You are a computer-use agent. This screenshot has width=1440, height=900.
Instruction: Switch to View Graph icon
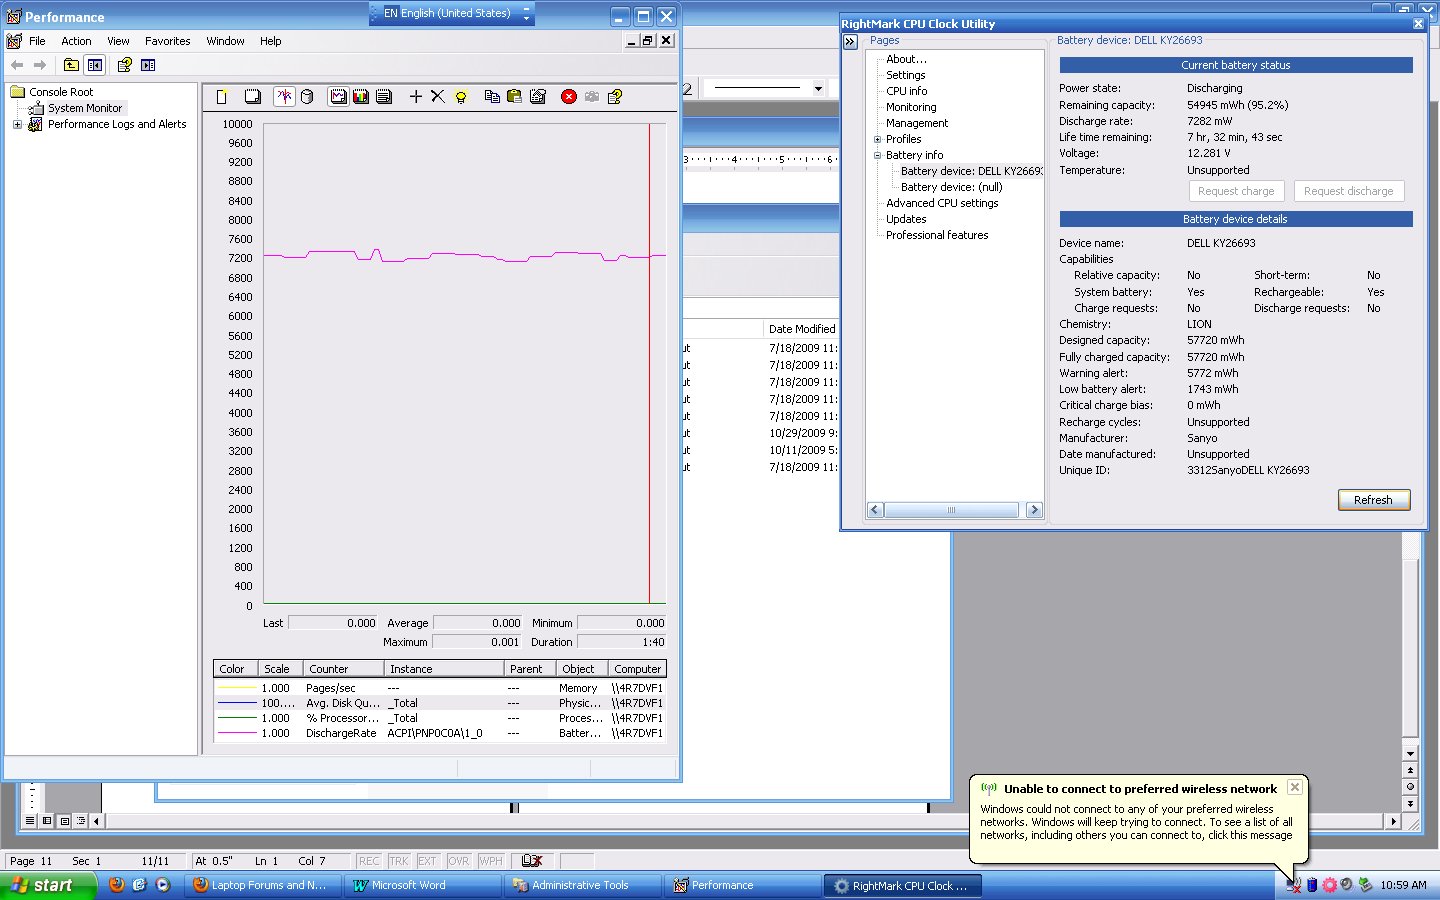pyautogui.click(x=339, y=97)
